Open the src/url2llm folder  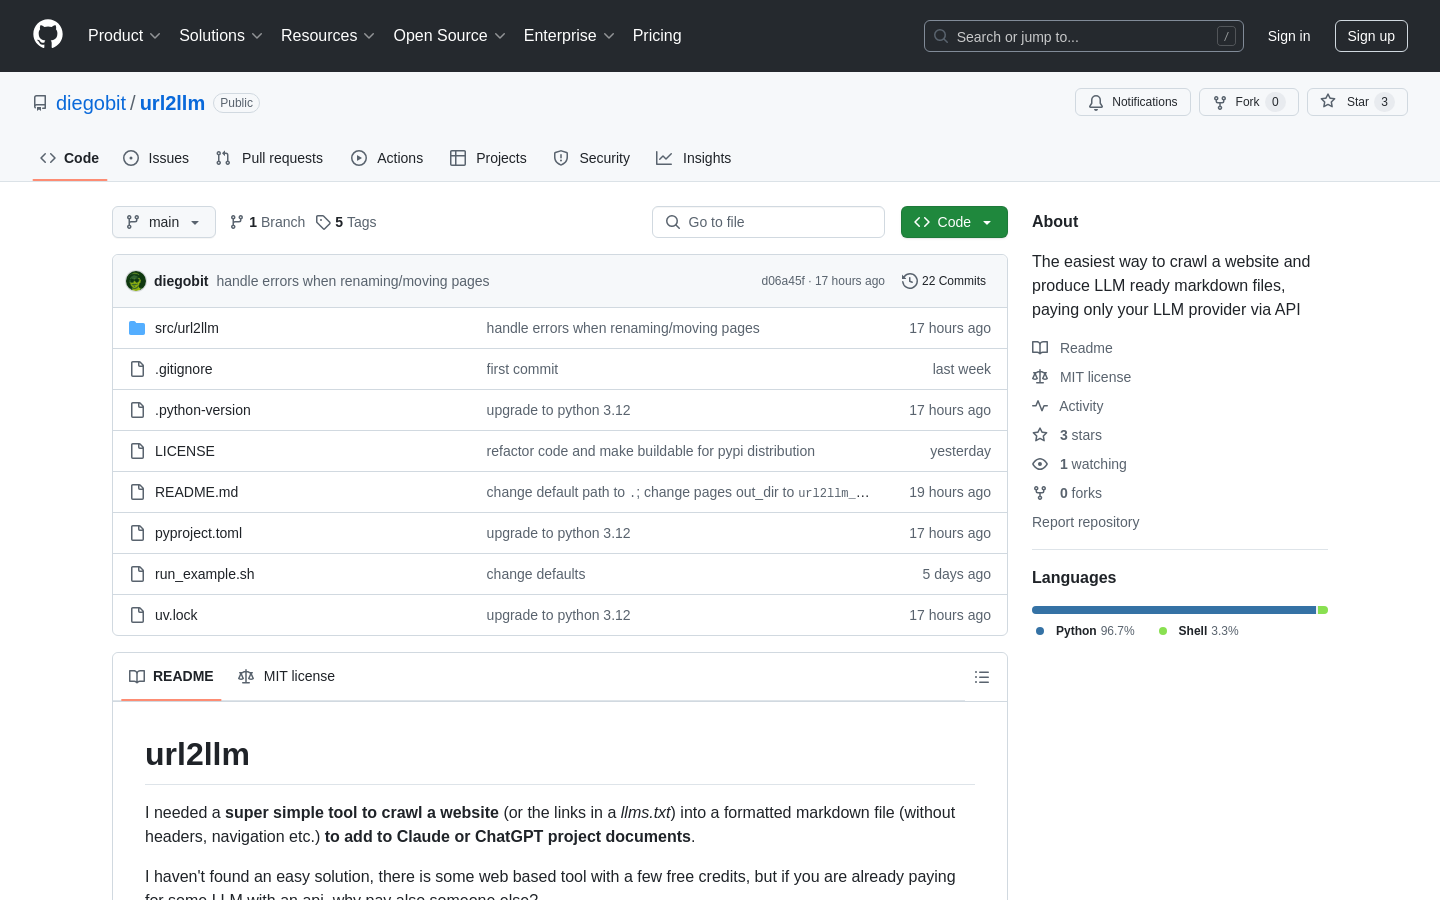tap(187, 328)
